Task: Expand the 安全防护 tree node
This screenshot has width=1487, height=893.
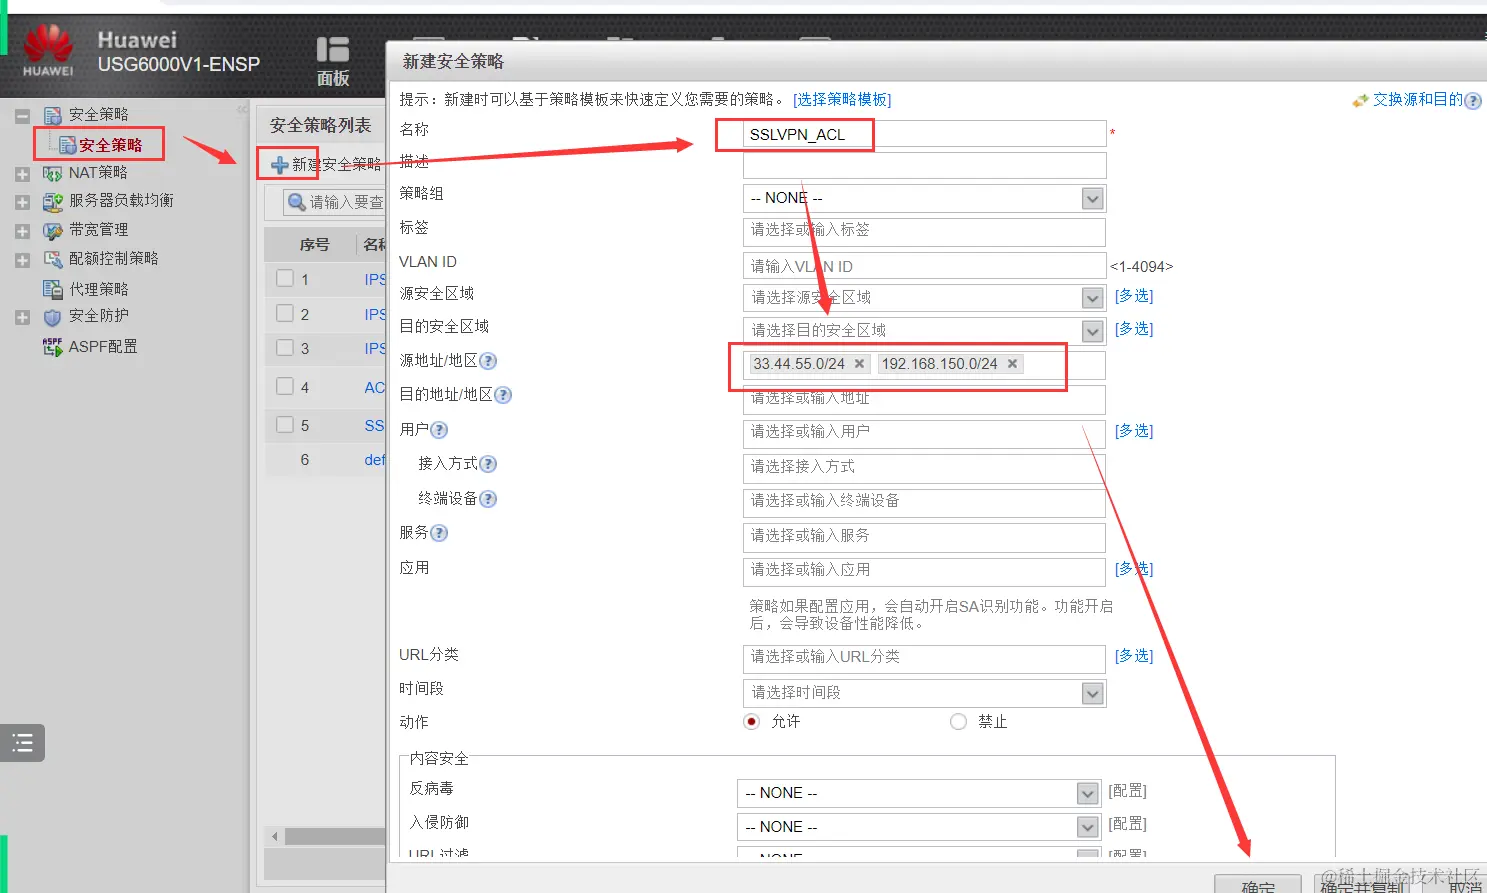Action: pos(22,318)
